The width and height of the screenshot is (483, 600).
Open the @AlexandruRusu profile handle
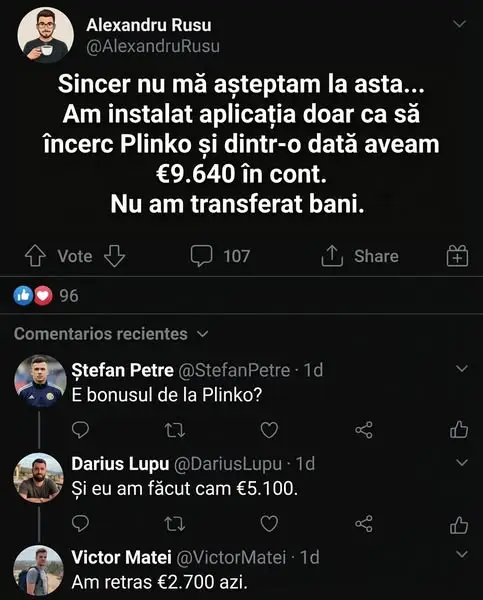(153, 47)
